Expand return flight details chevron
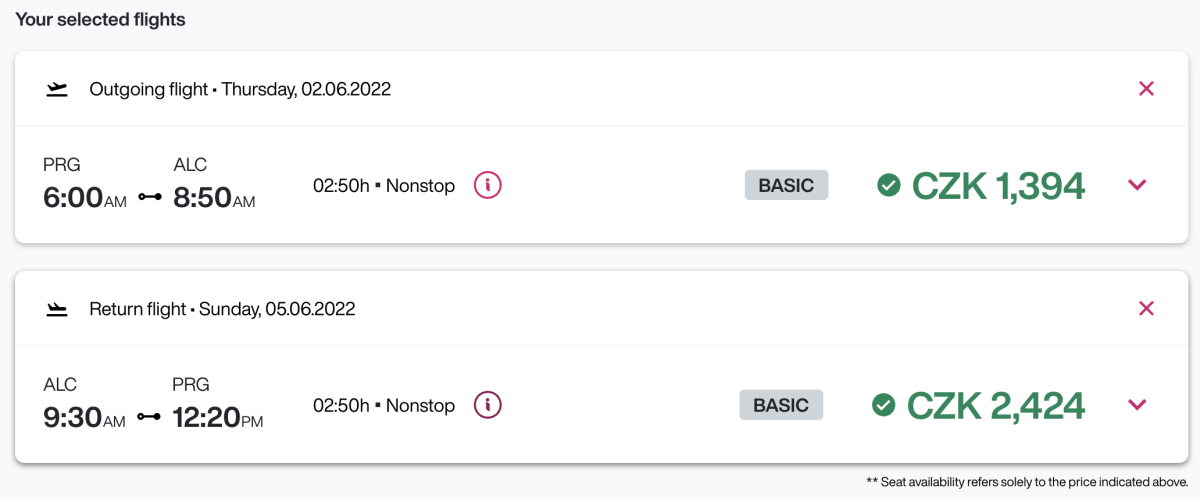This screenshot has width=1200, height=499. [x=1137, y=405]
